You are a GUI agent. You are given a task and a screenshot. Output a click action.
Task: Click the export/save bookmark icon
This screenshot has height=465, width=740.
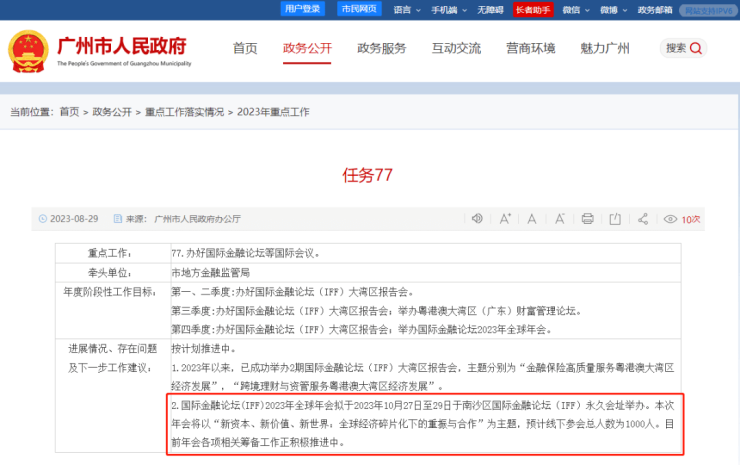pos(615,219)
